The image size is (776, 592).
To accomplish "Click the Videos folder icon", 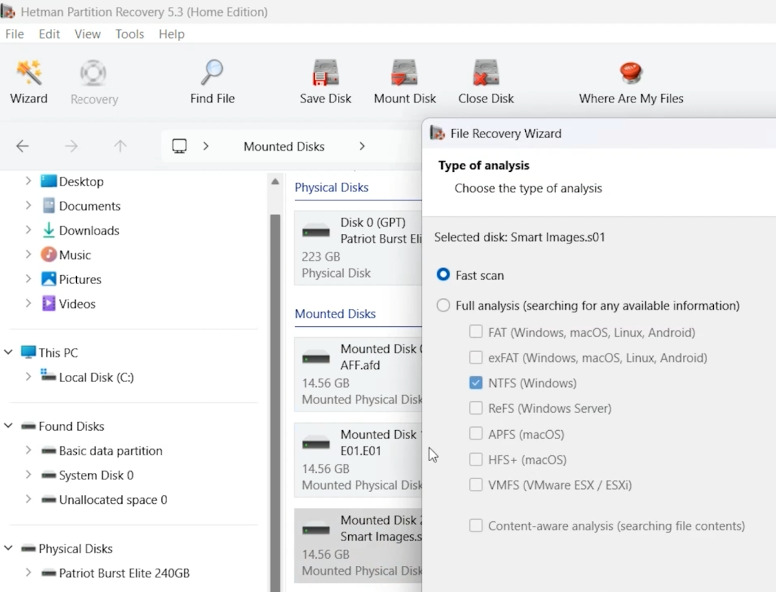I will click(x=48, y=303).
